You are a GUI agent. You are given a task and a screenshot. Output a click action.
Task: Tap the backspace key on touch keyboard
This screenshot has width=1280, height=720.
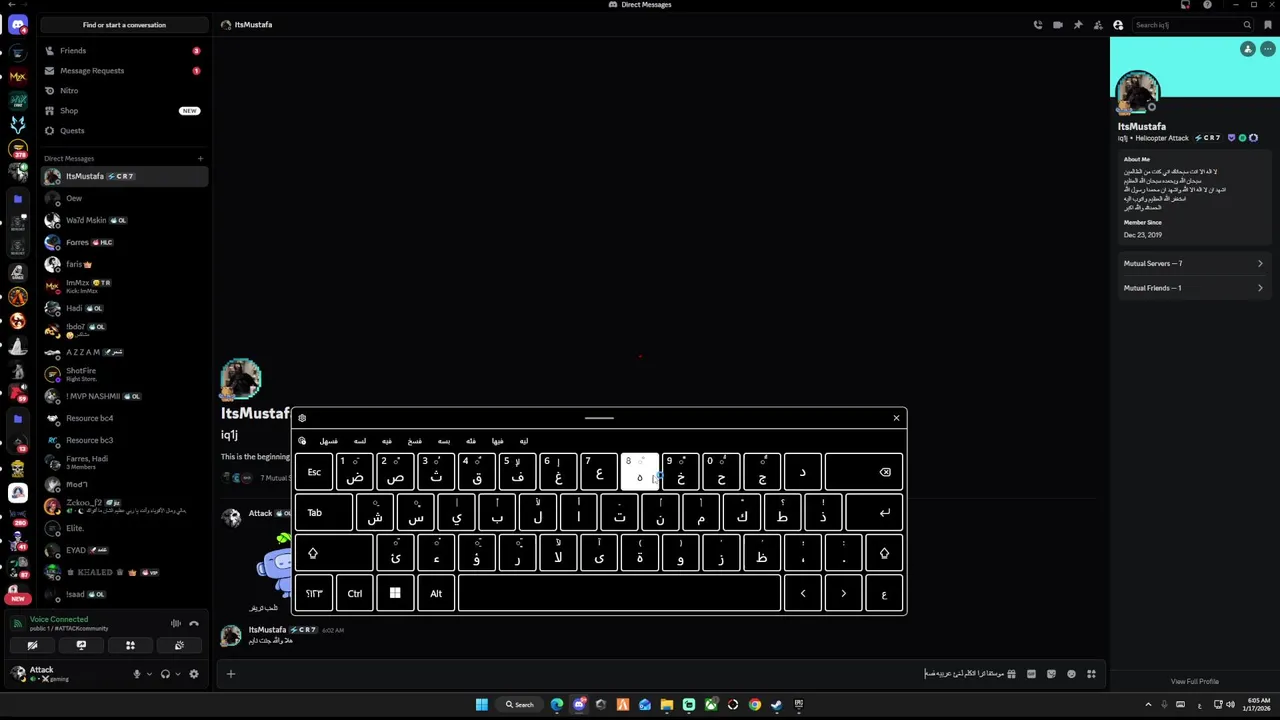865,472
